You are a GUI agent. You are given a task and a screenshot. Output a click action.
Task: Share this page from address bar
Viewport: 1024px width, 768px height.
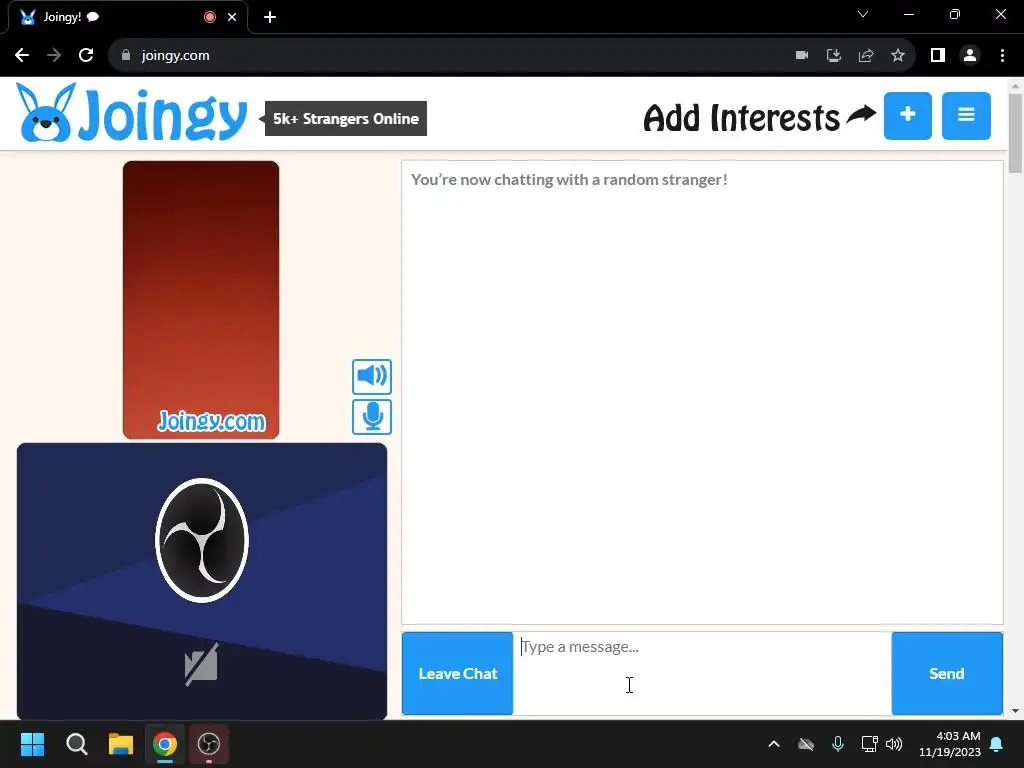tap(866, 56)
